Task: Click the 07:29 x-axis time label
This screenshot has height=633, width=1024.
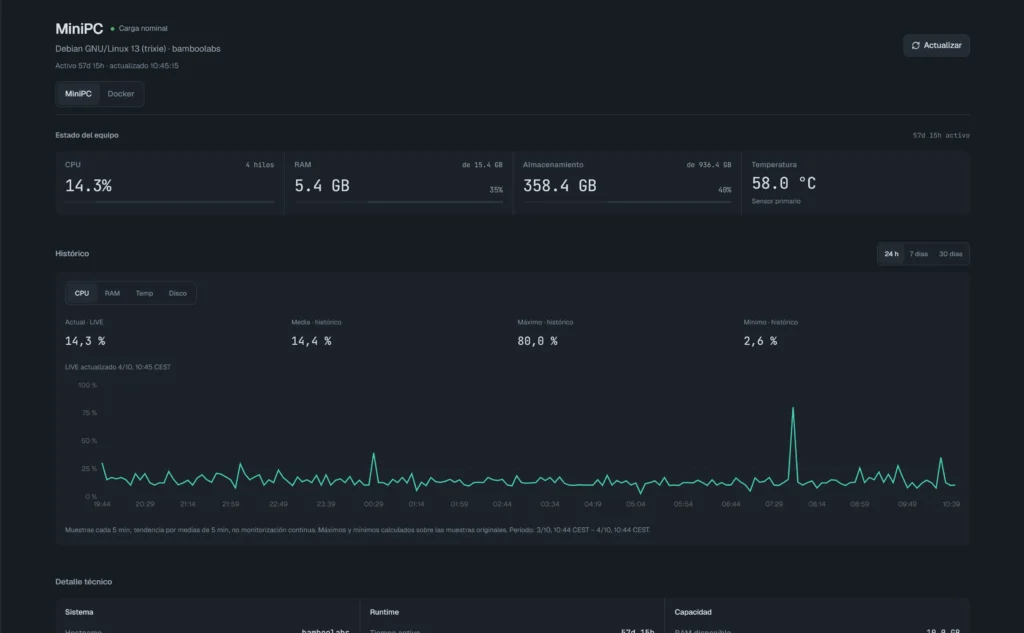Action: (774, 504)
